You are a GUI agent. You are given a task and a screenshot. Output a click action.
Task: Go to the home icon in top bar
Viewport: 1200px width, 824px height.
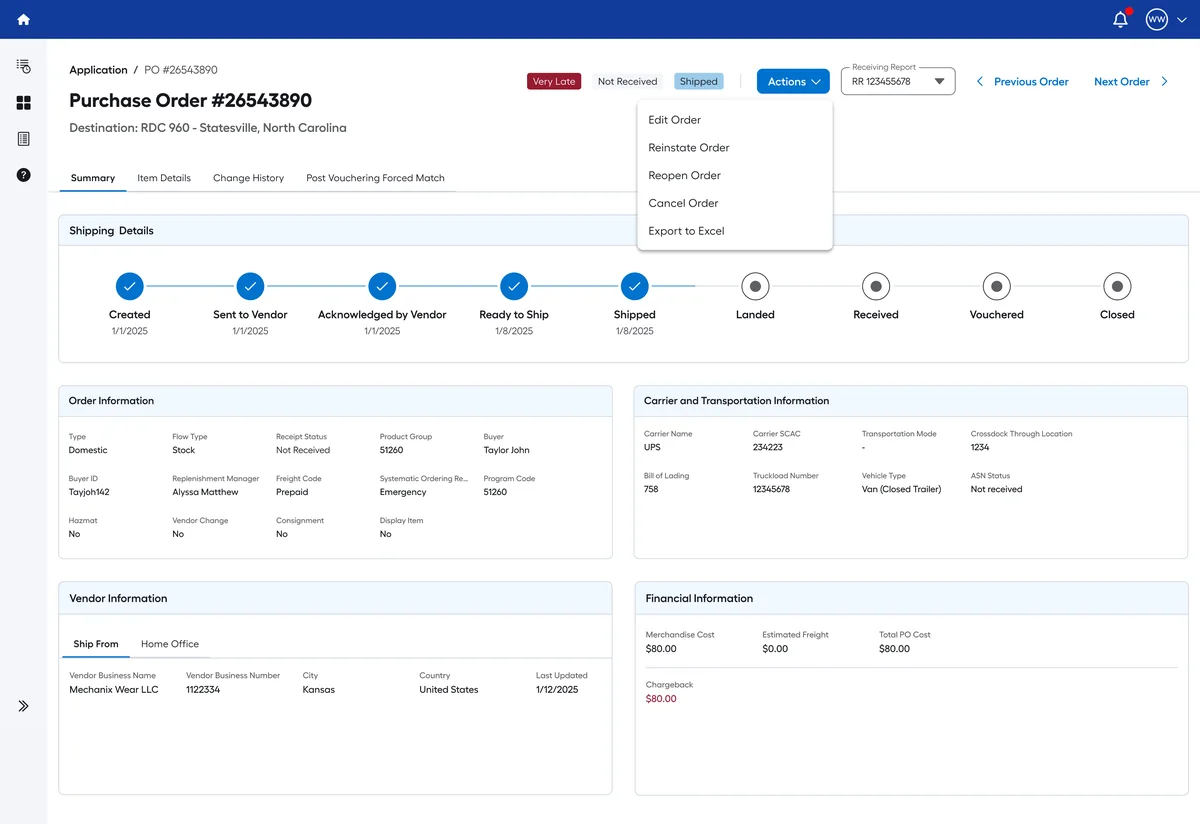pyautogui.click(x=23, y=19)
